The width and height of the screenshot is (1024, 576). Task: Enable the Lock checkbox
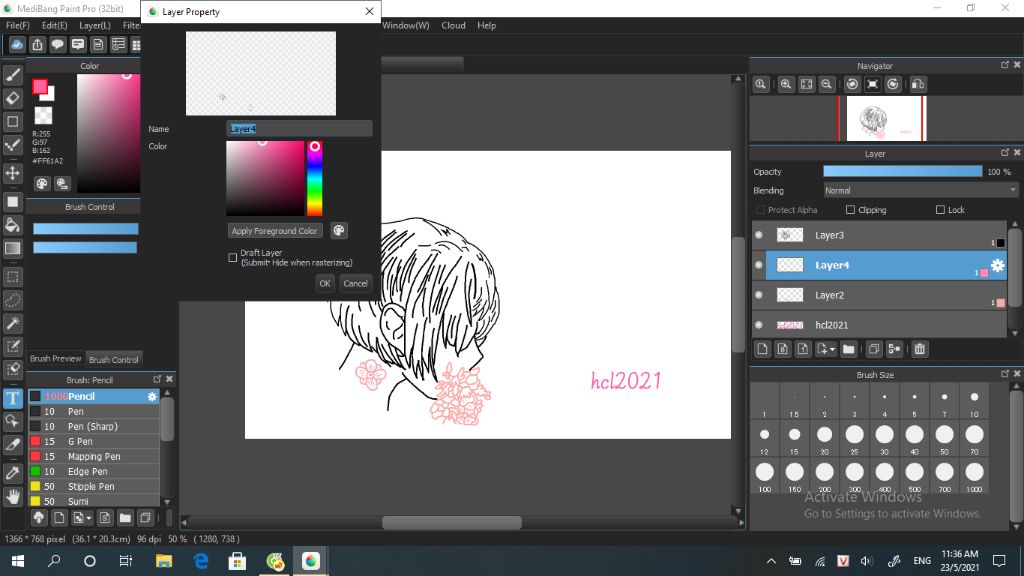tap(940, 210)
